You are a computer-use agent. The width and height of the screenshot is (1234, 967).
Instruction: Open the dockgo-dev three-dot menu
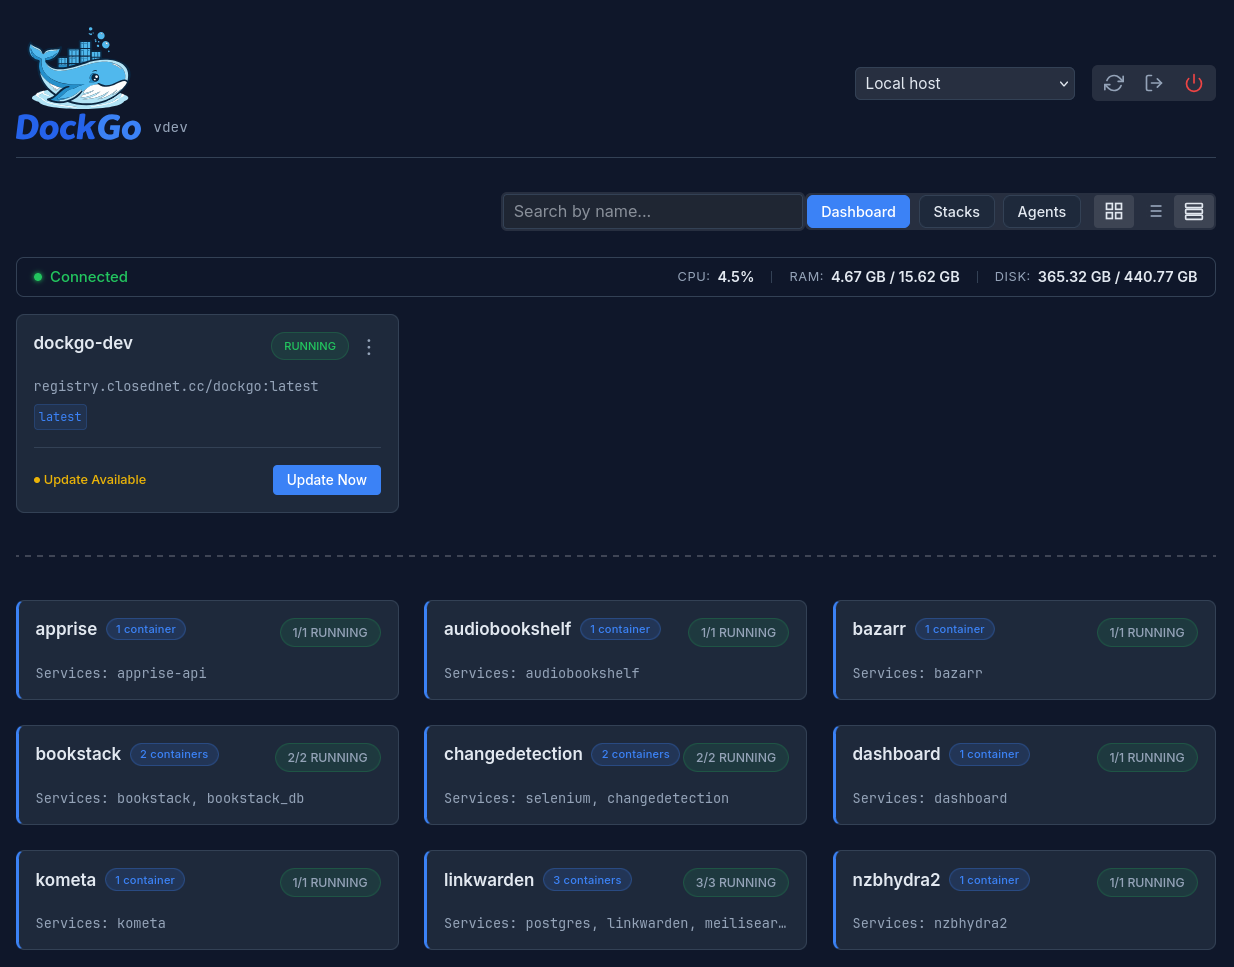(x=369, y=347)
